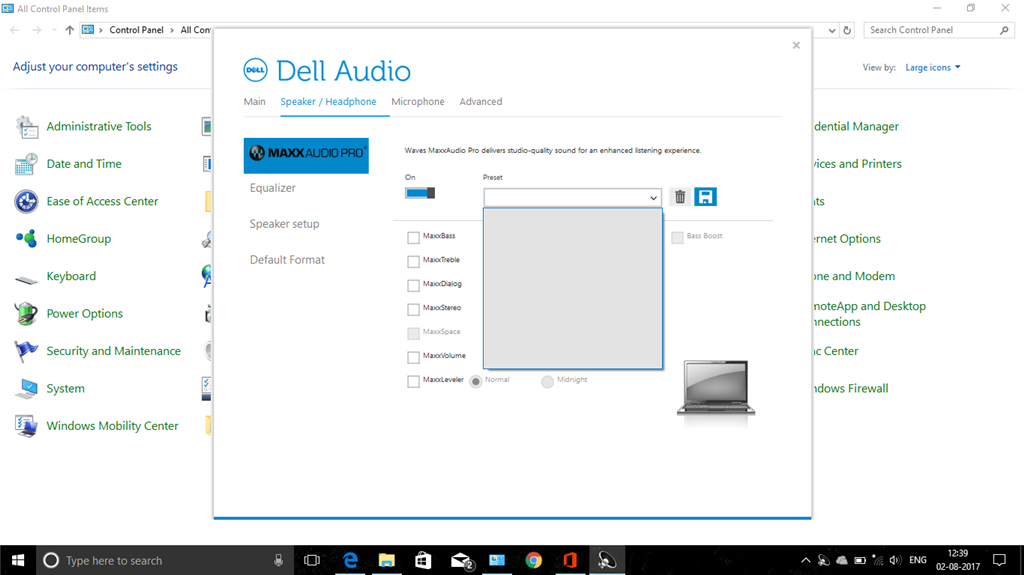Open Microsoft Edge from taskbar
Viewport: 1024px width, 575px height.
pyautogui.click(x=351, y=560)
